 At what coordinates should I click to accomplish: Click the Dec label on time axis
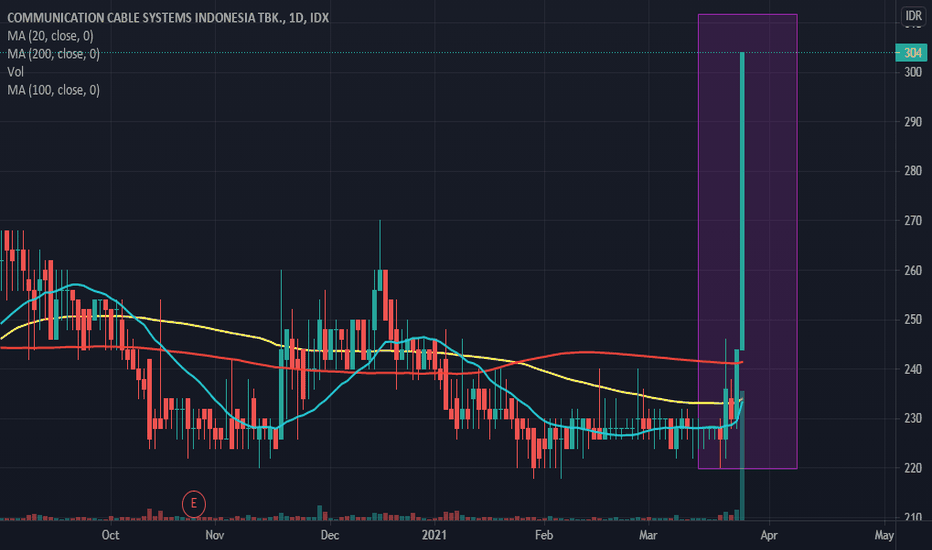tap(330, 535)
